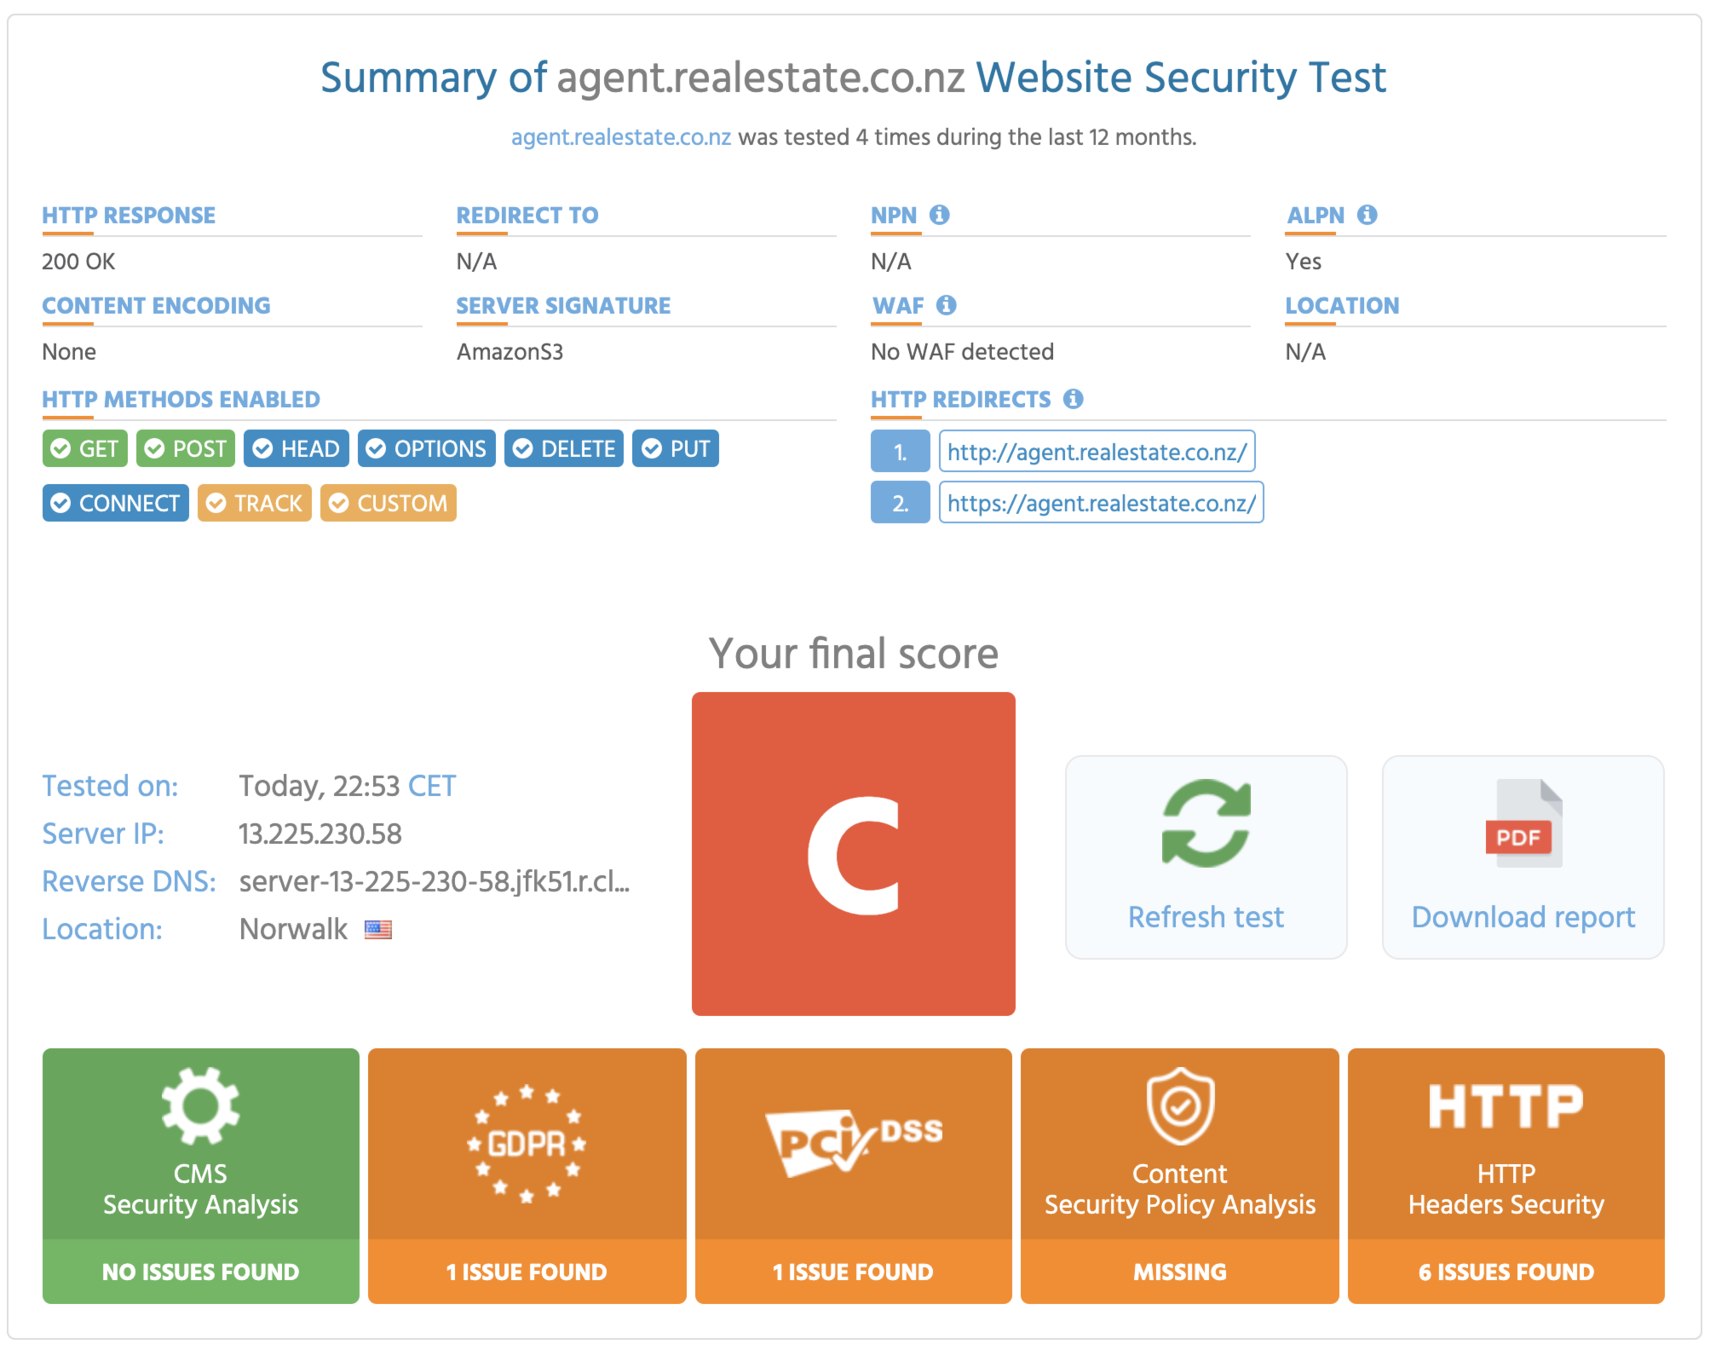The height and width of the screenshot is (1350, 1716).
Task: Click the Refresh test label
Action: [1206, 917]
